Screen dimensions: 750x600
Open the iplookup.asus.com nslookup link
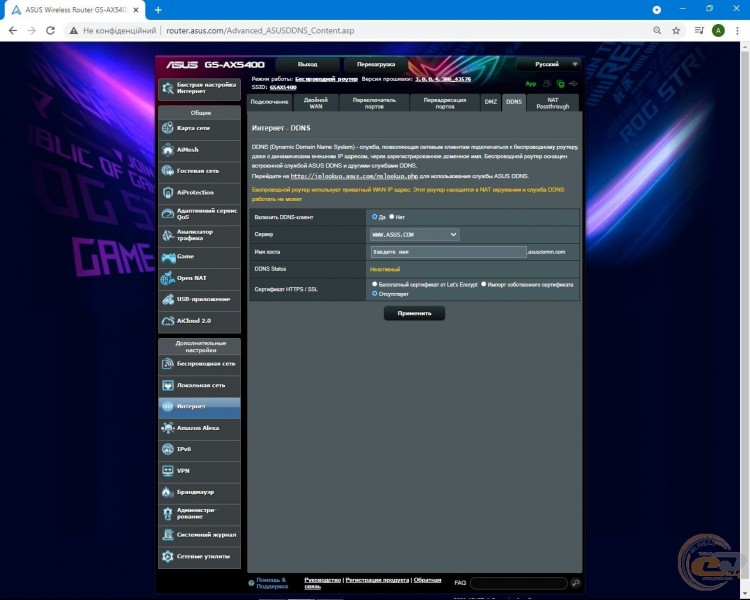[x=354, y=176]
